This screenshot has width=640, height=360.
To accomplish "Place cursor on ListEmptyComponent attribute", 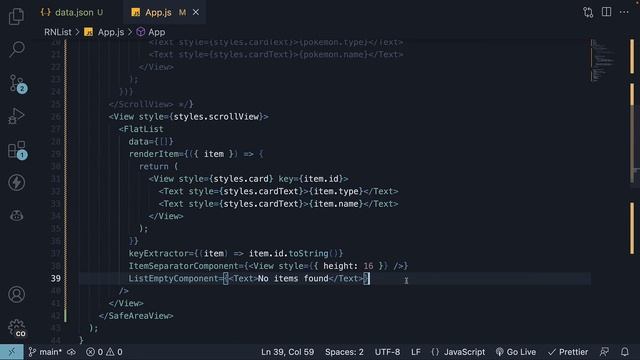I will pyautogui.click(x=174, y=278).
